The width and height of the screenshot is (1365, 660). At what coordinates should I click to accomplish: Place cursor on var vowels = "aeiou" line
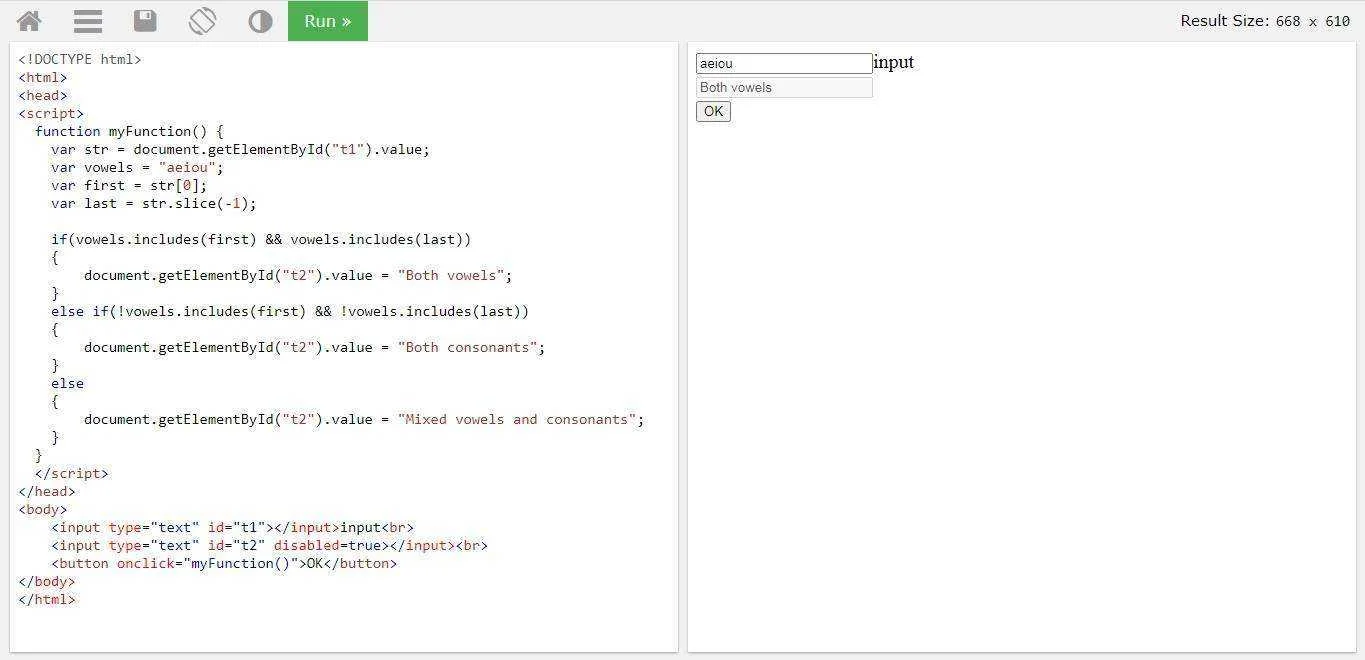[138, 167]
